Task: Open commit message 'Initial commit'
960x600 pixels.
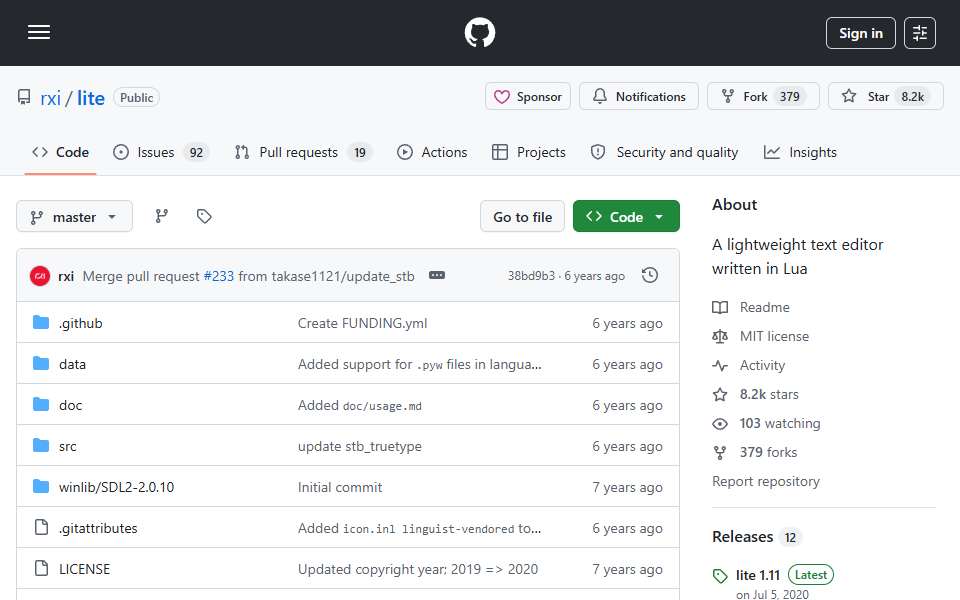Action: (340, 487)
